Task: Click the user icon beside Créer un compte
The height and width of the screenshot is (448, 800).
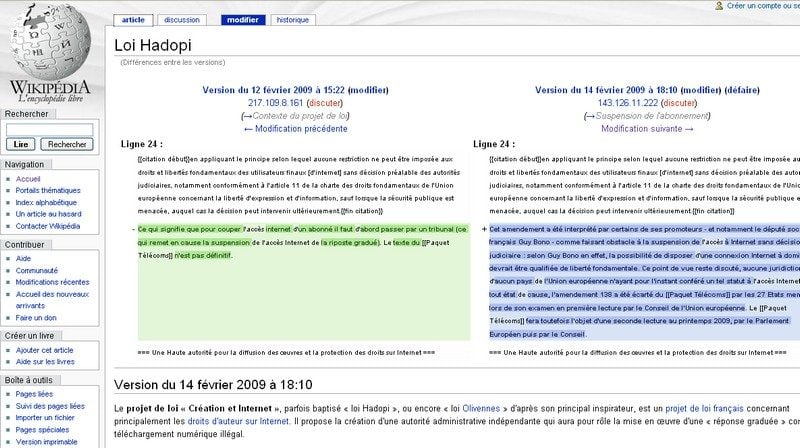Action: coord(720,6)
